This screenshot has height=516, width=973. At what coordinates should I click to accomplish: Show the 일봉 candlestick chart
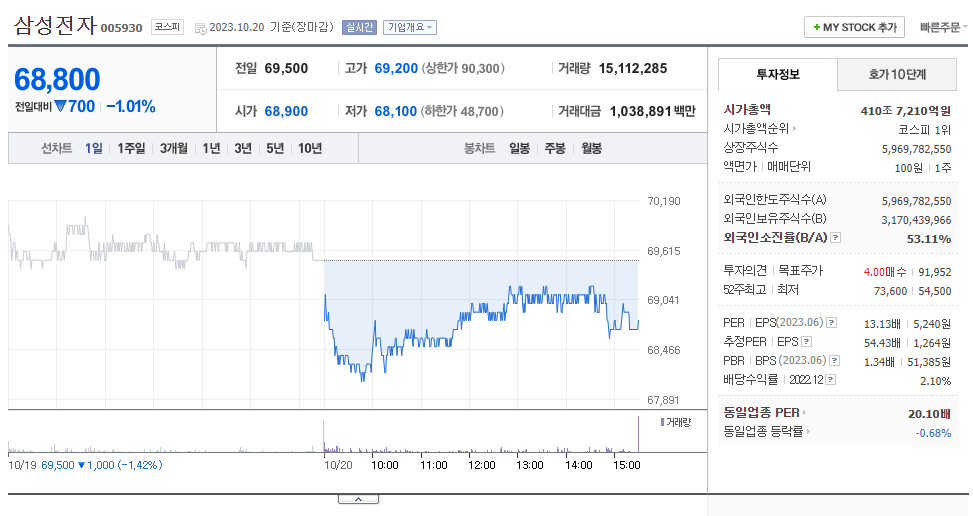519,148
